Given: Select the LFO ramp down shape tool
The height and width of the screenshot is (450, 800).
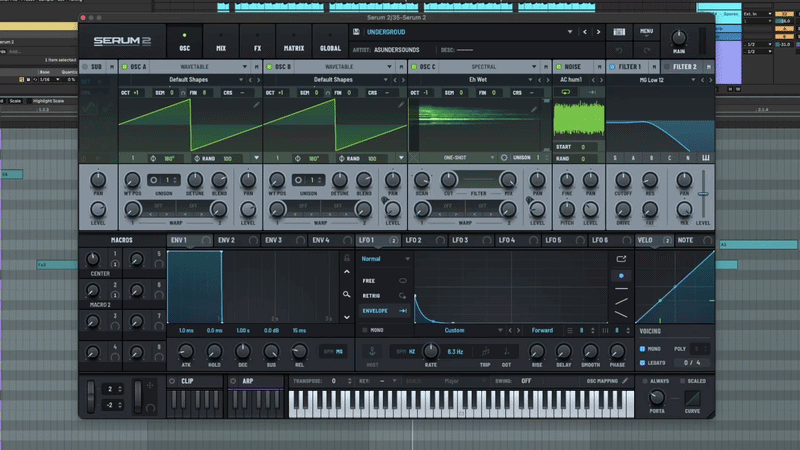Looking at the screenshot, I should [621, 314].
